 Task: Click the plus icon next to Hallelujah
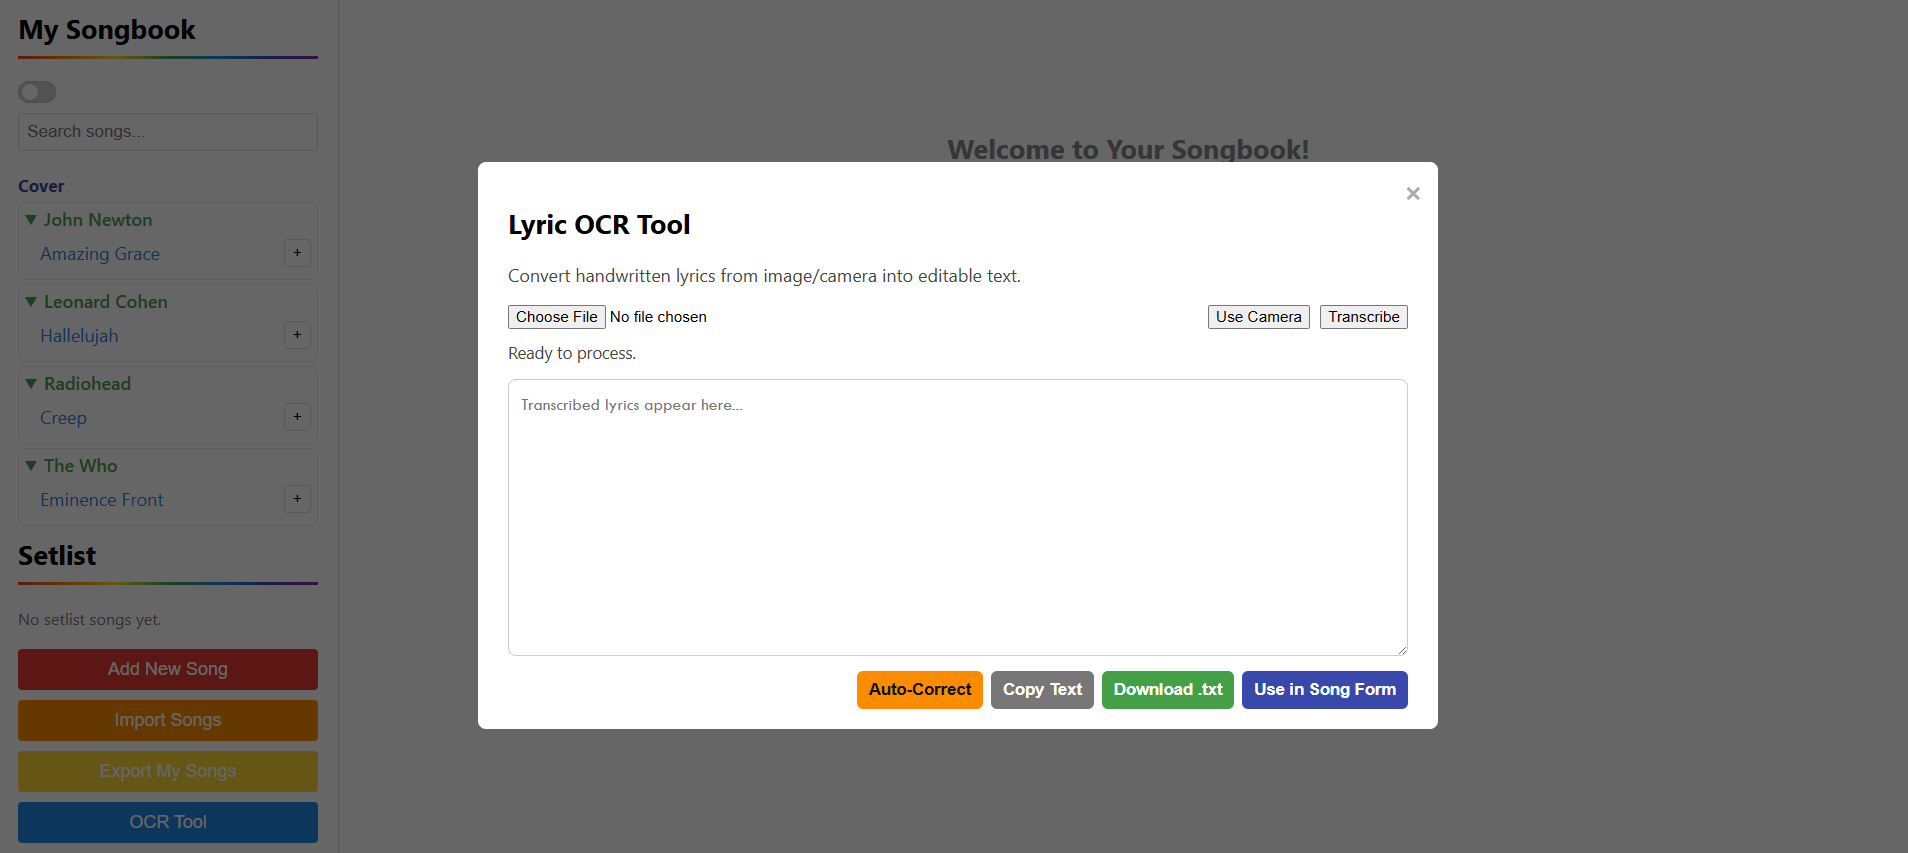[x=297, y=335]
